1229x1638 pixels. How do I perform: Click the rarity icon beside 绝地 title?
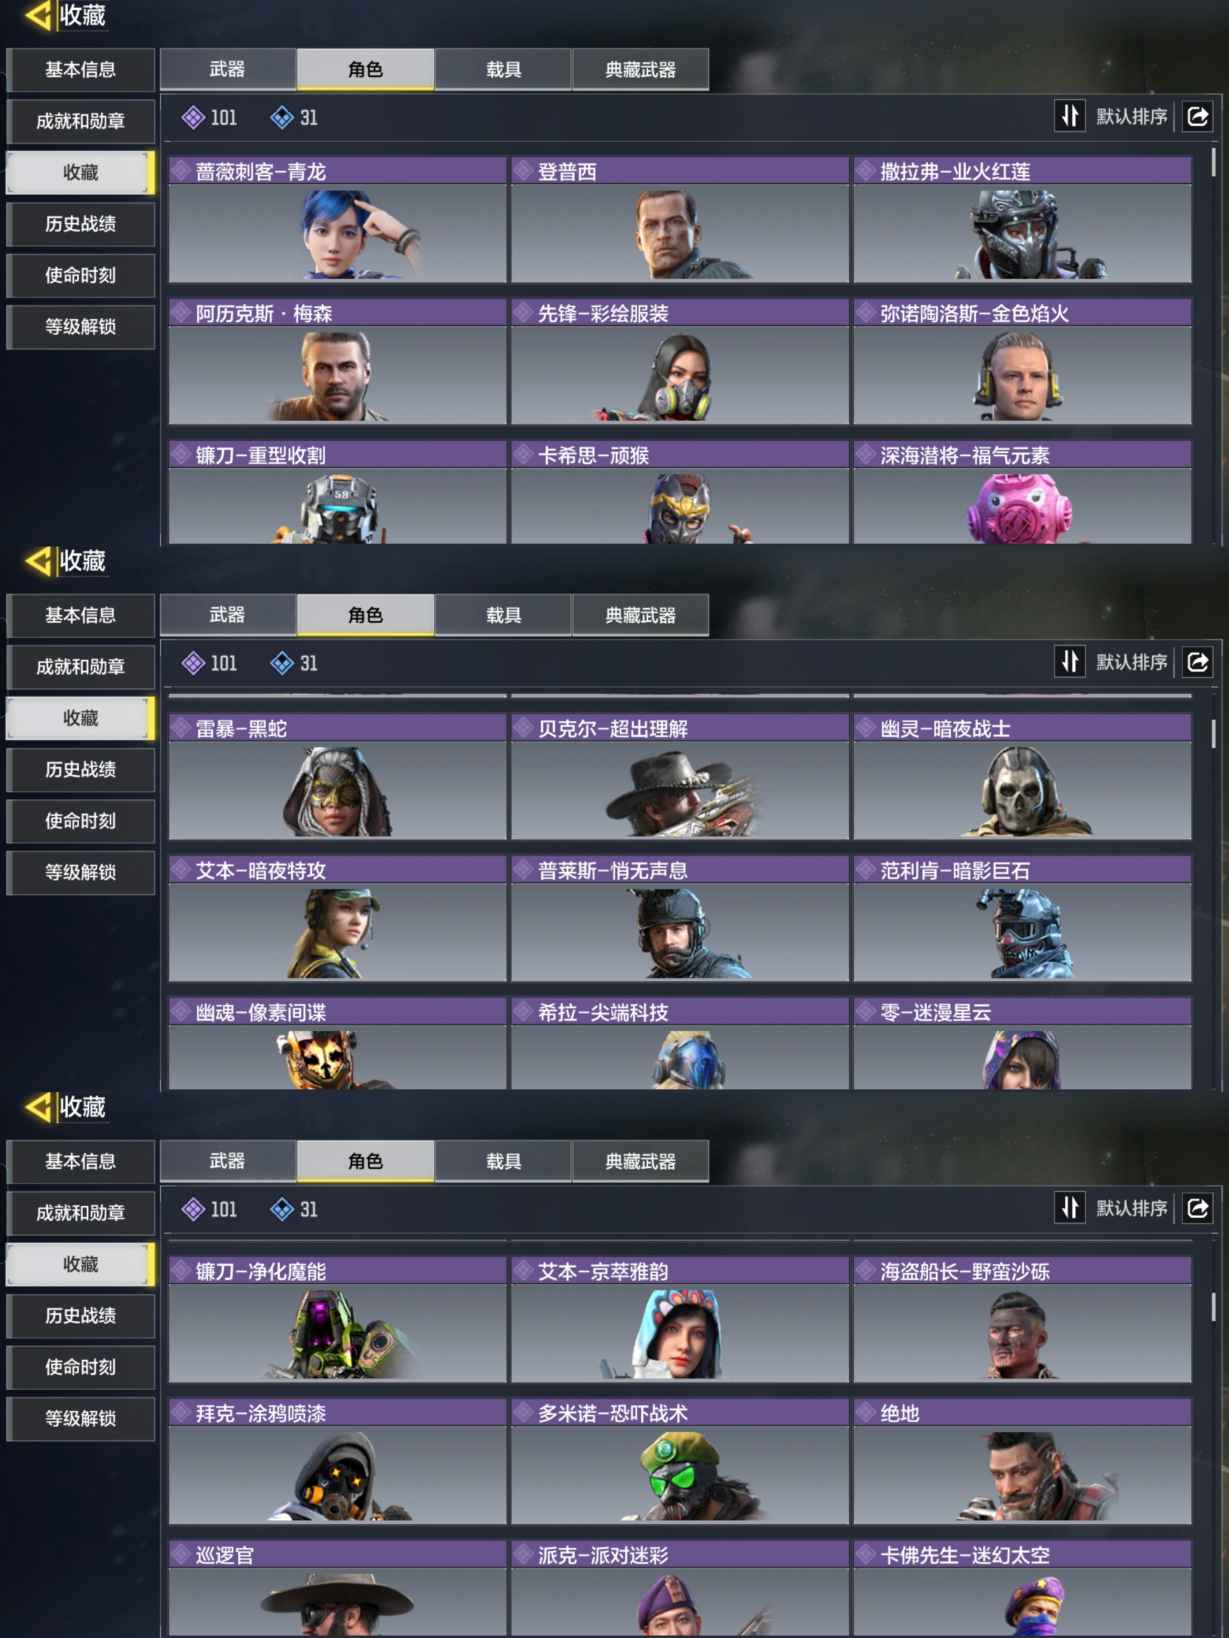pyautogui.click(x=865, y=1413)
